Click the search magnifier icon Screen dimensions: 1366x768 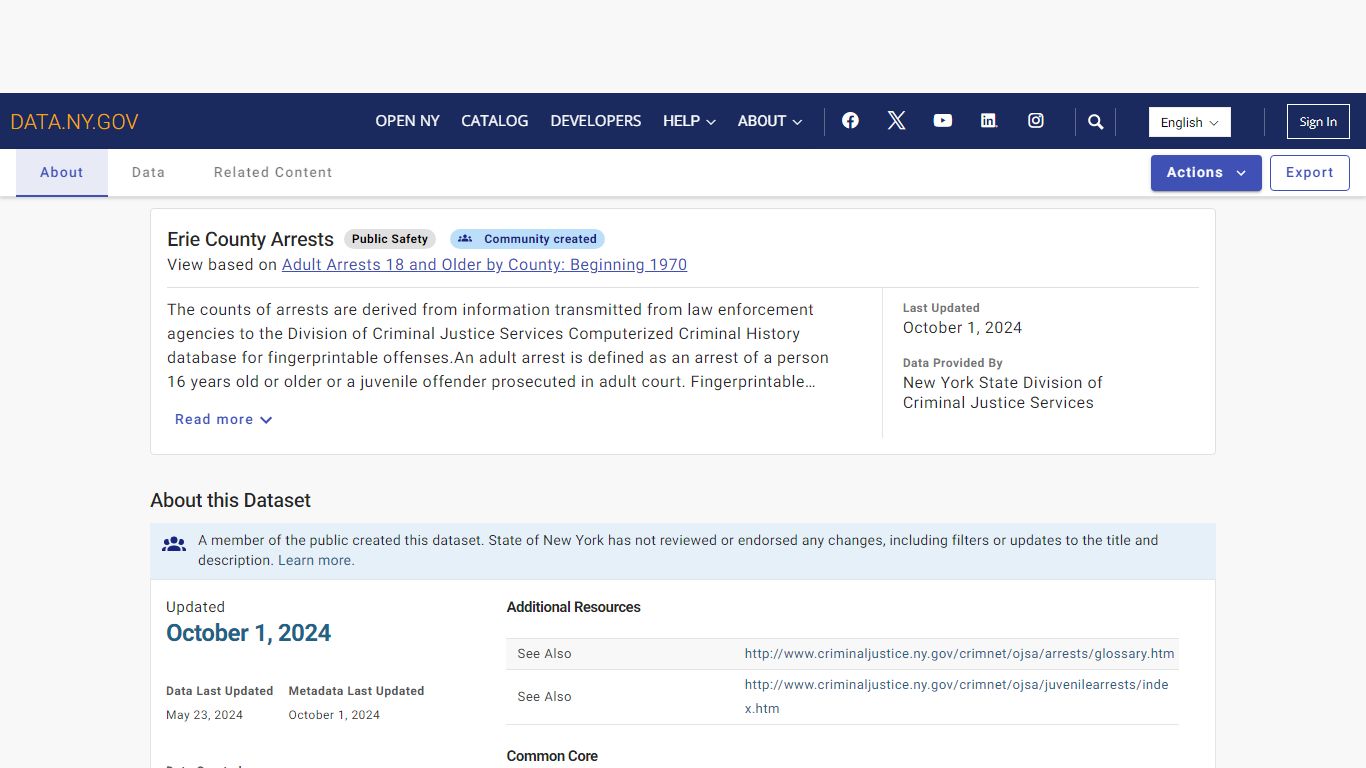[x=1096, y=122]
